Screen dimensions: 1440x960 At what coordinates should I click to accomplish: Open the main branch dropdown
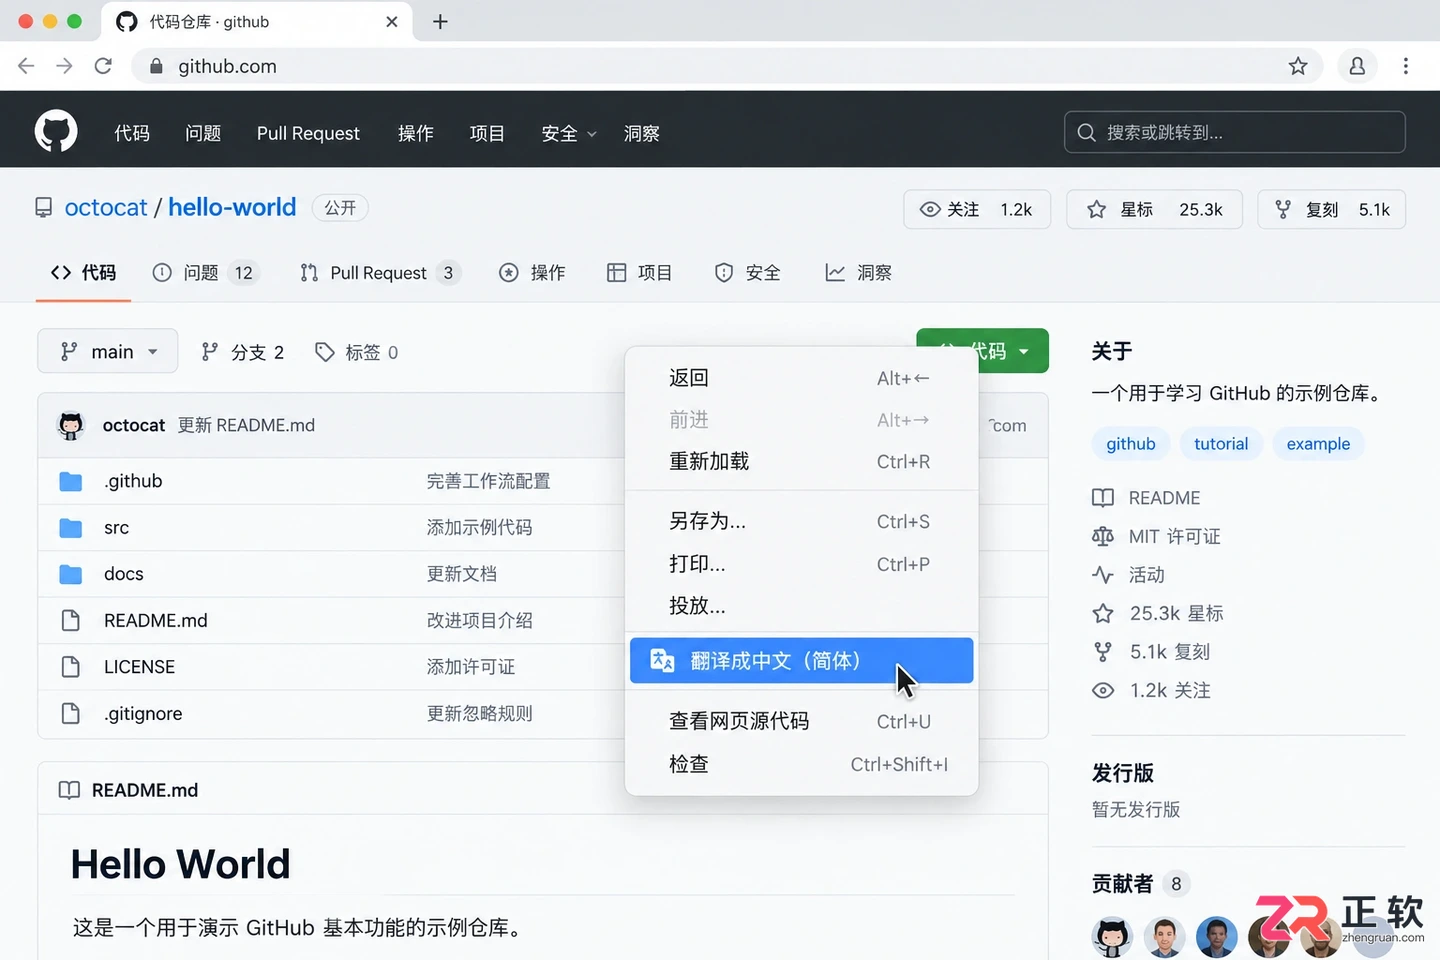click(108, 351)
